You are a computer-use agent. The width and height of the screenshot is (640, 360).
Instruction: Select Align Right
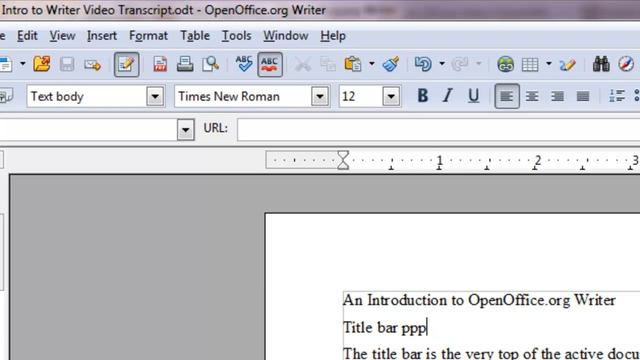(558, 96)
